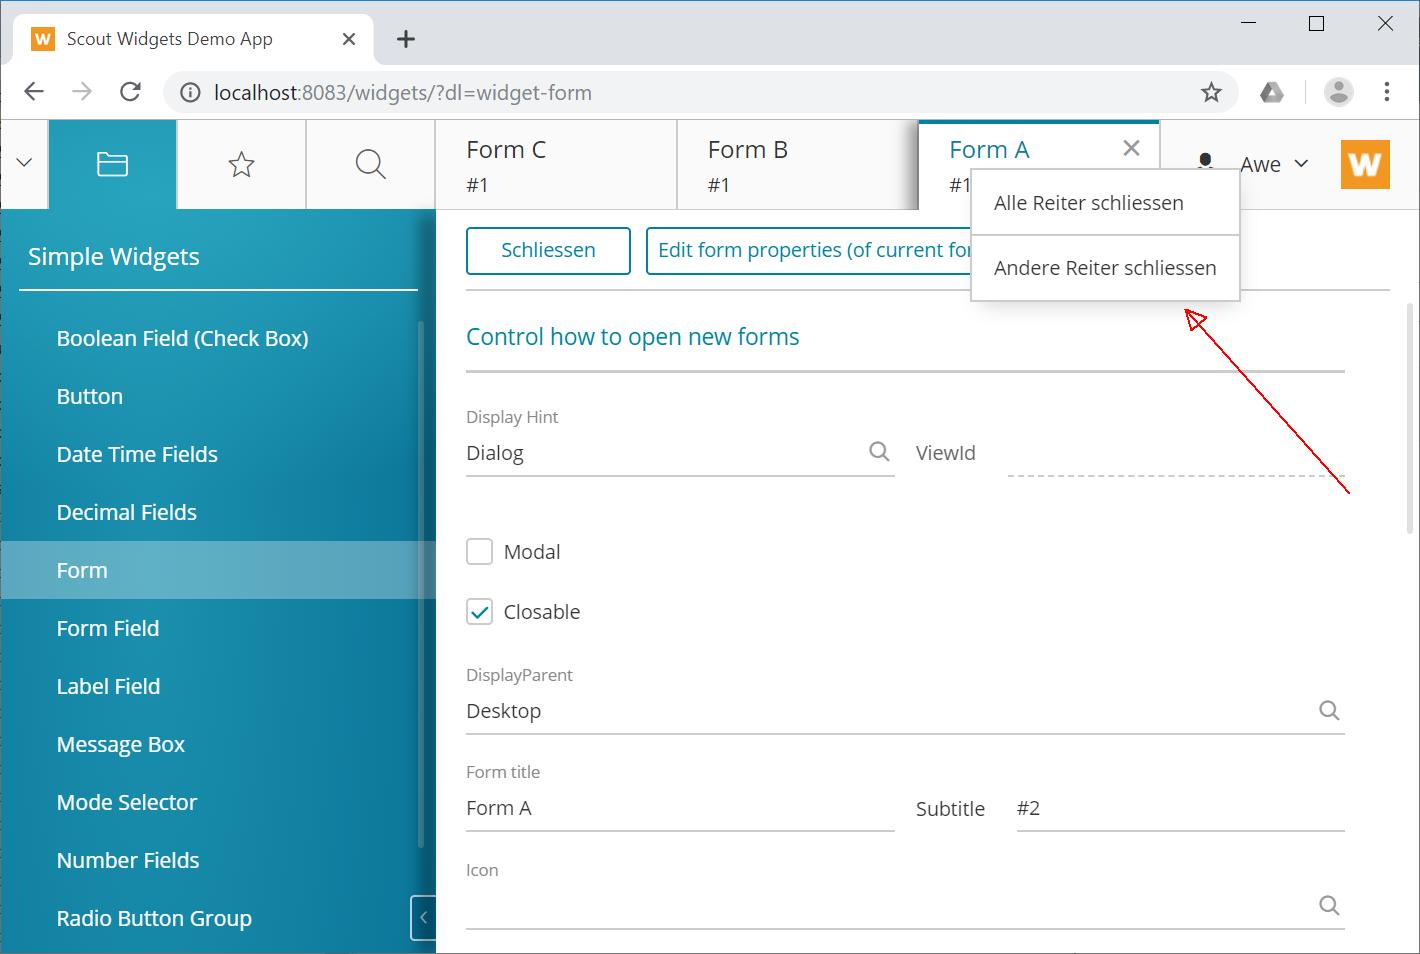The width and height of the screenshot is (1420, 954).
Task: Open Display Hint lookup magnifier
Action: coord(879,451)
